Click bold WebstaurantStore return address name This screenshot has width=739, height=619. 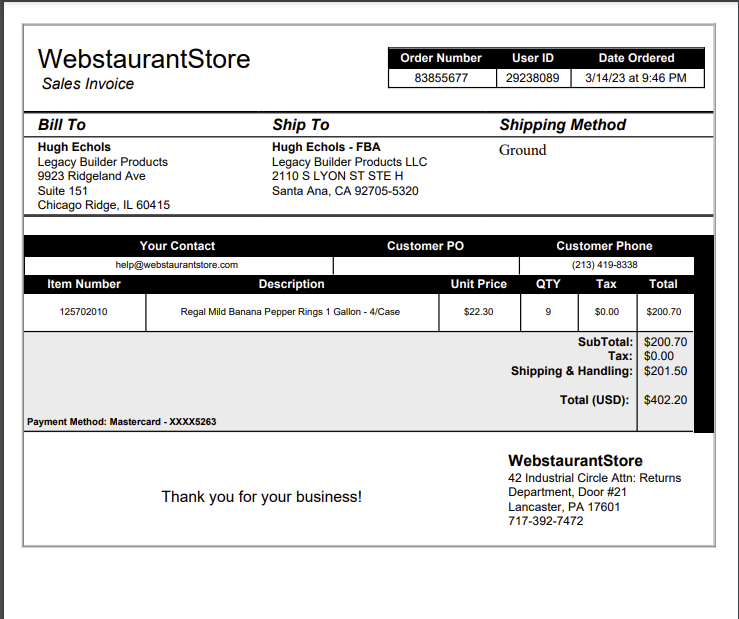click(x=575, y=461)
